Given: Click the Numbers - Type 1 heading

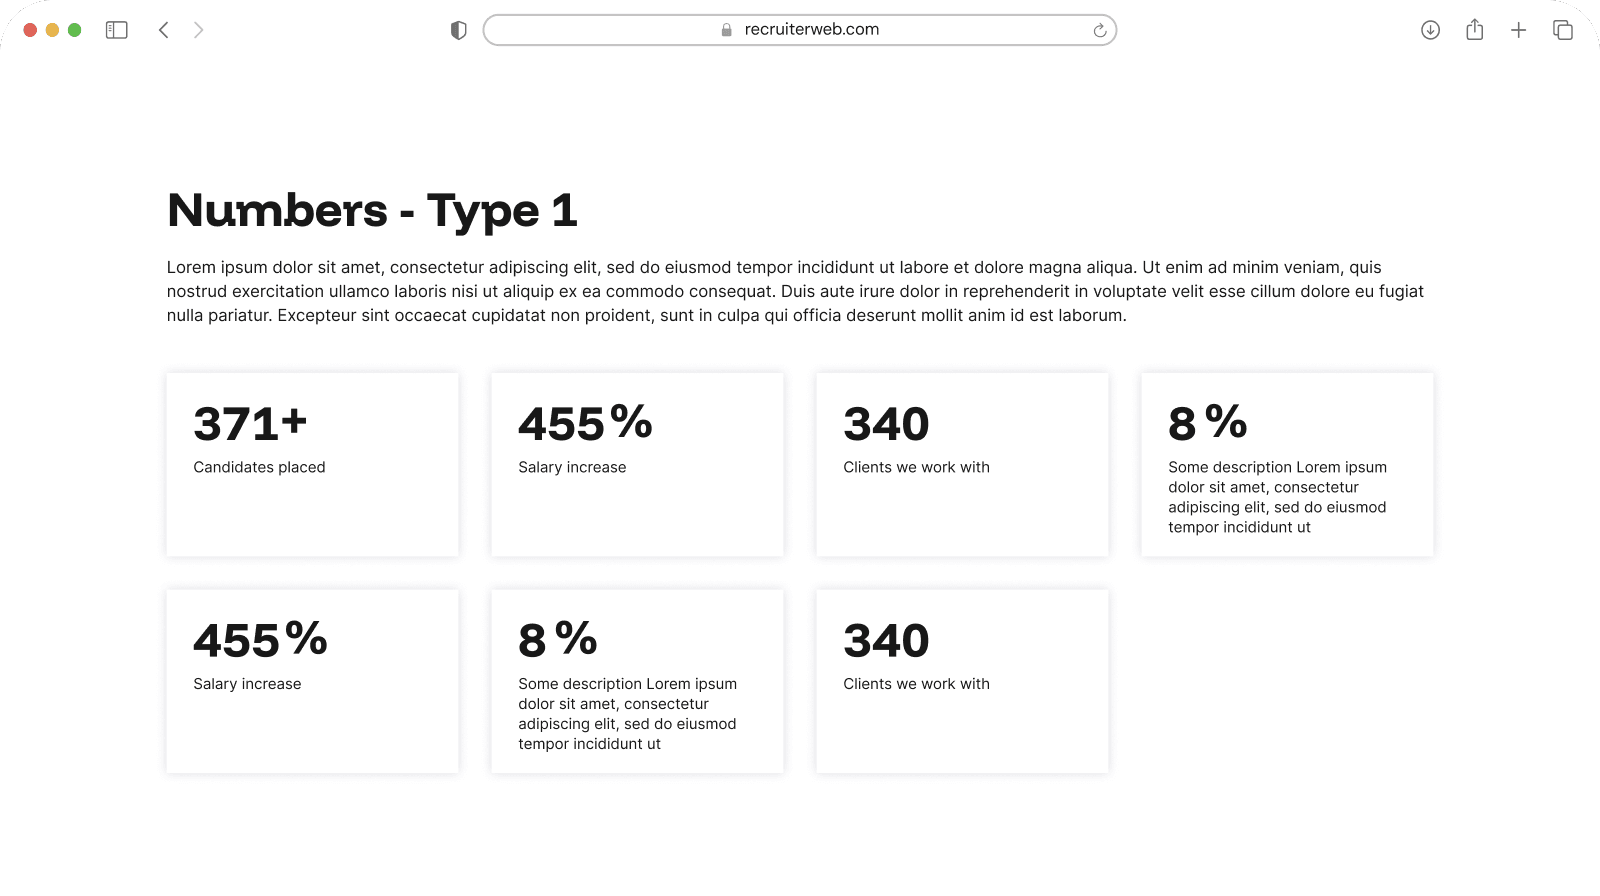Looking at the screenshot, I should pyautogui.click(x=373, y=211).
